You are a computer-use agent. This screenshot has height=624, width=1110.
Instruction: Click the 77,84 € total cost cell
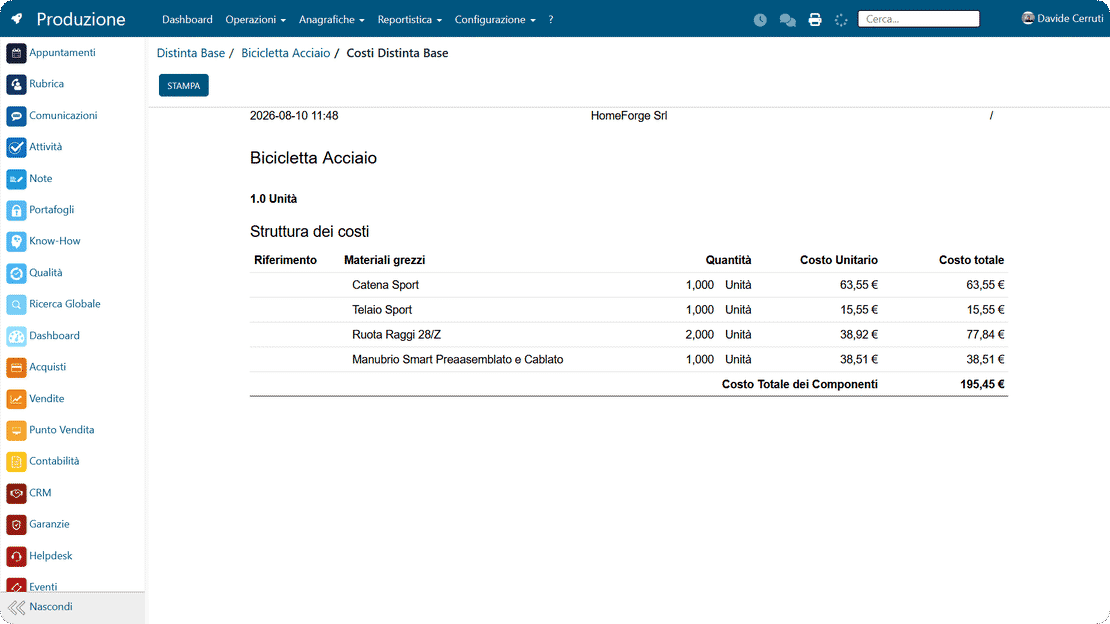coord(985,334)
